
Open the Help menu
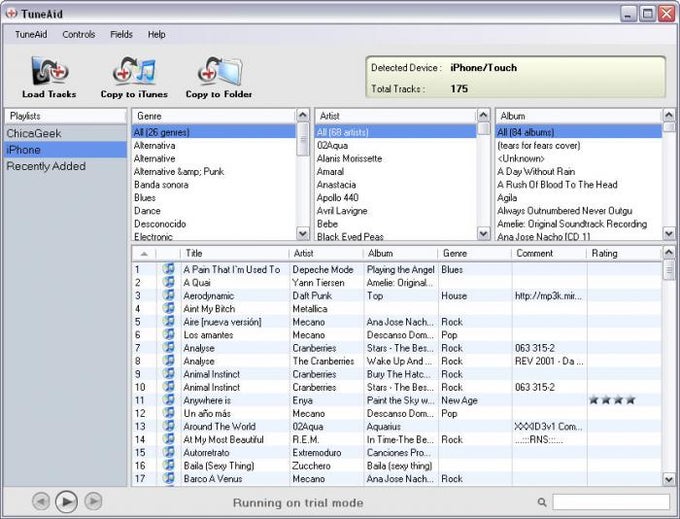pyautogui.click(x=156, y=34)
